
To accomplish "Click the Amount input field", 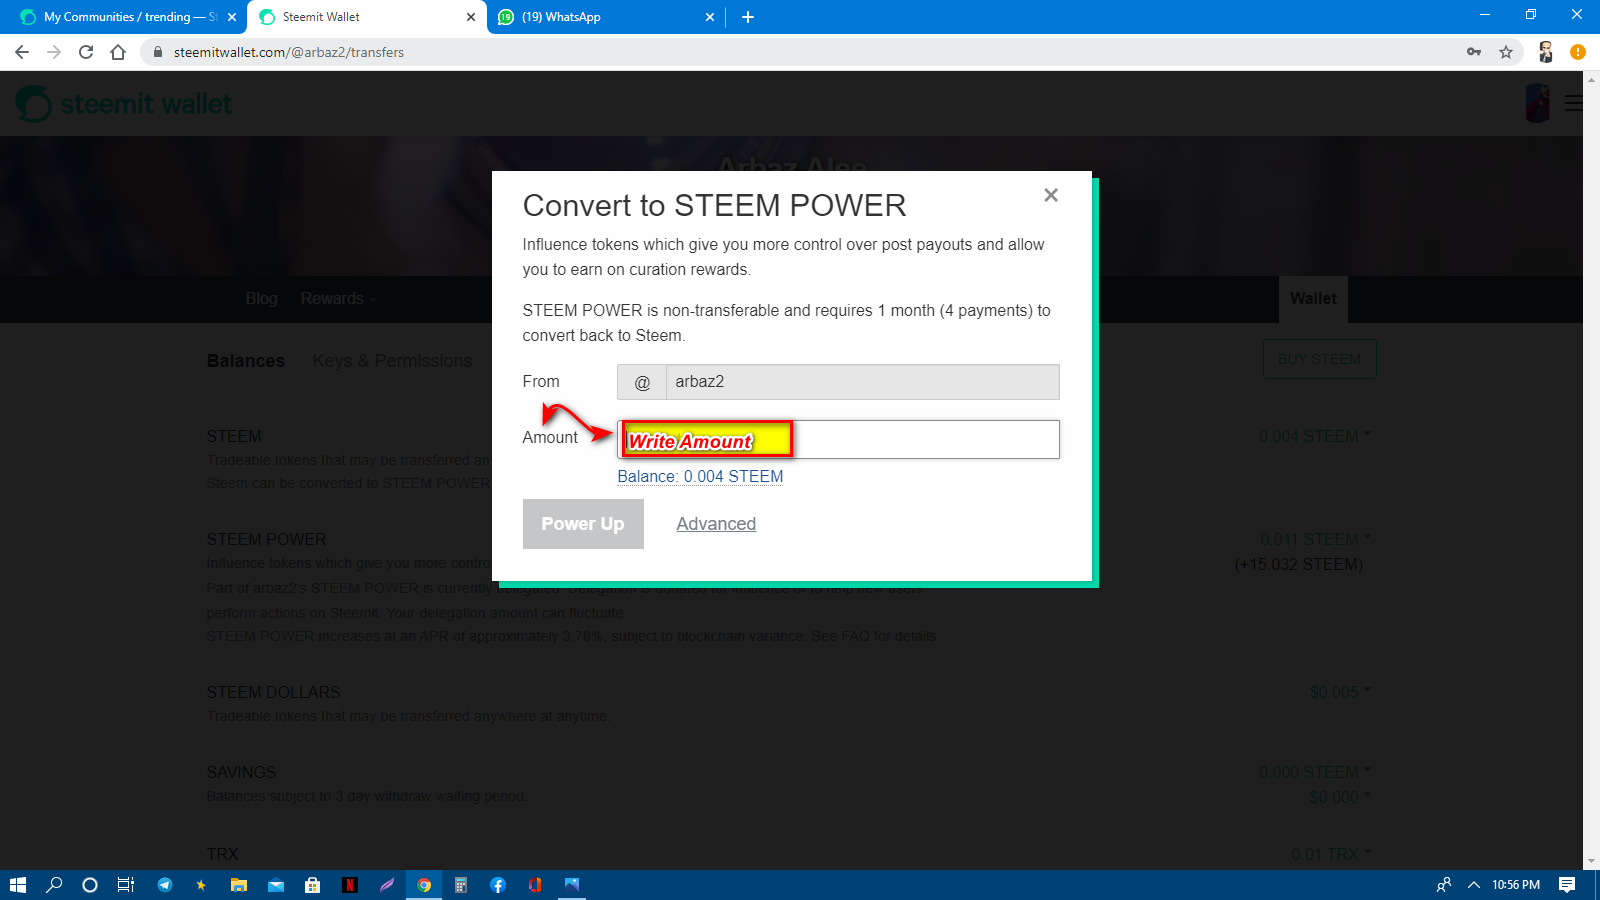I will coord(838,439).
